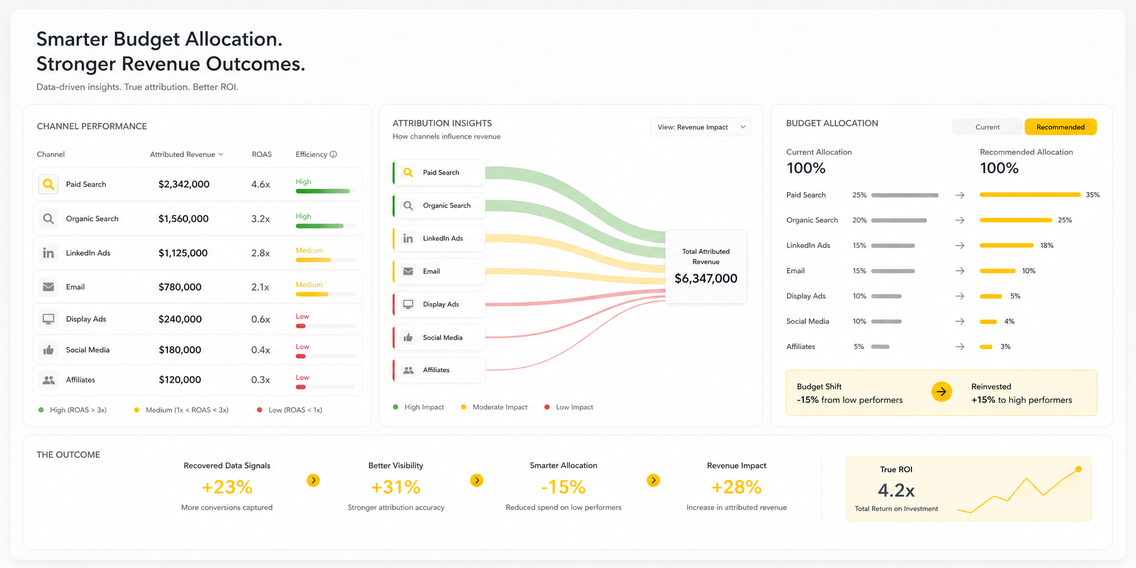Click the Social Media recommended 4% bar
This screenshot has height=568, width=1136.
pos(988,322)
